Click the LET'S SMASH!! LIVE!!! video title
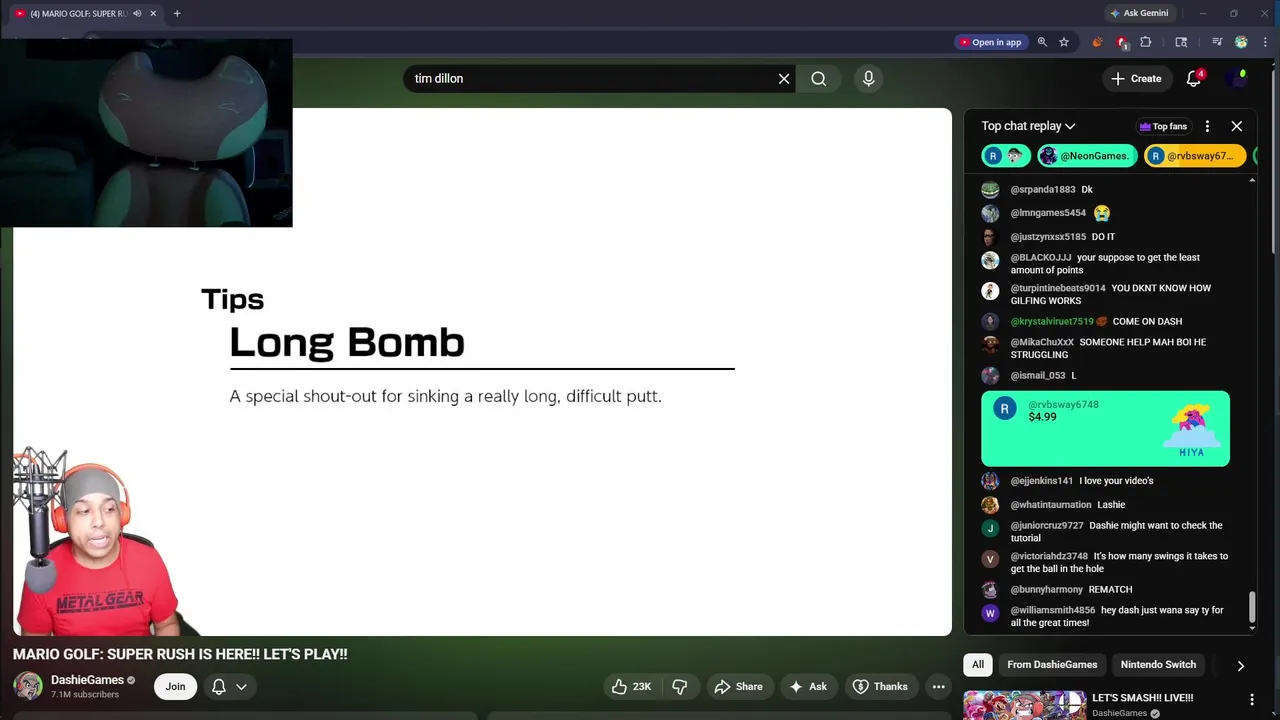 (1142, 698)
